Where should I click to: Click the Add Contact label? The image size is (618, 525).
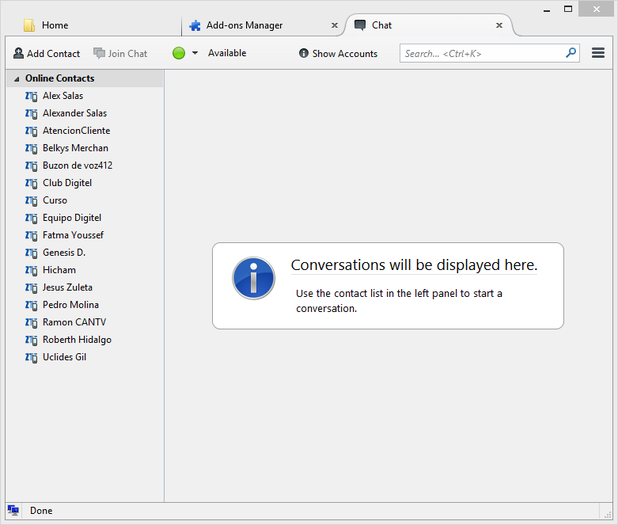coord(53,54)
